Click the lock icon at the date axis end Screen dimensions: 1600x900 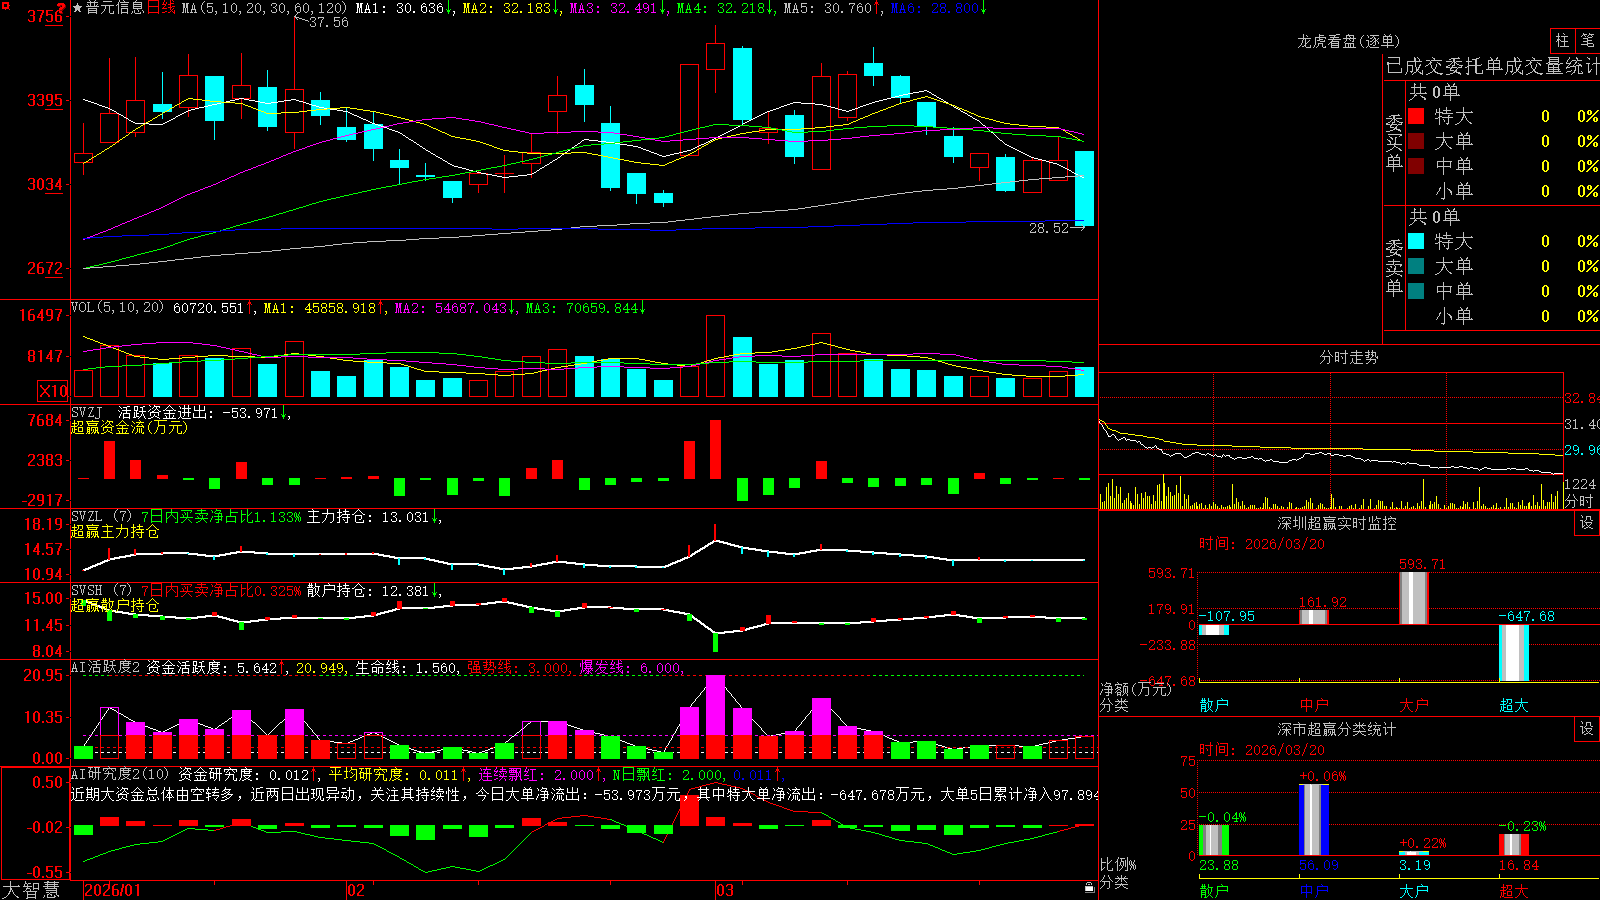tap(1089, 888)
